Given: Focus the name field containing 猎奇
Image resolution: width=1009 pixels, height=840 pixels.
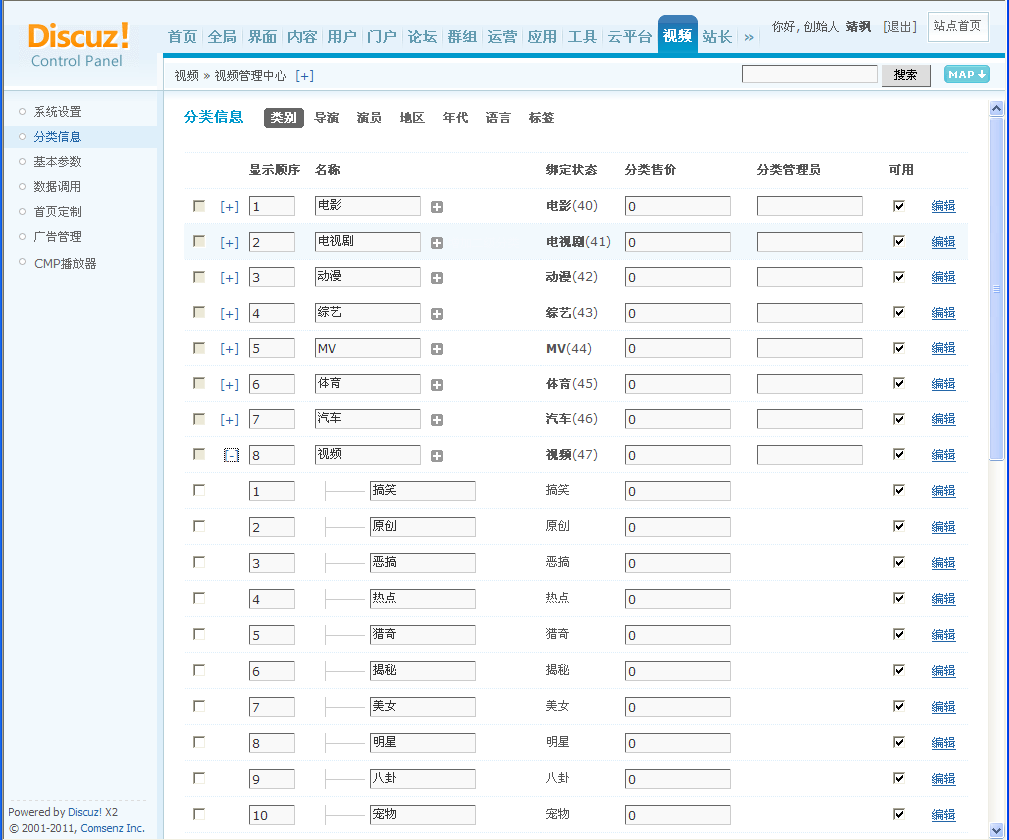Looking at the screenshot, I should coord(423,635).
